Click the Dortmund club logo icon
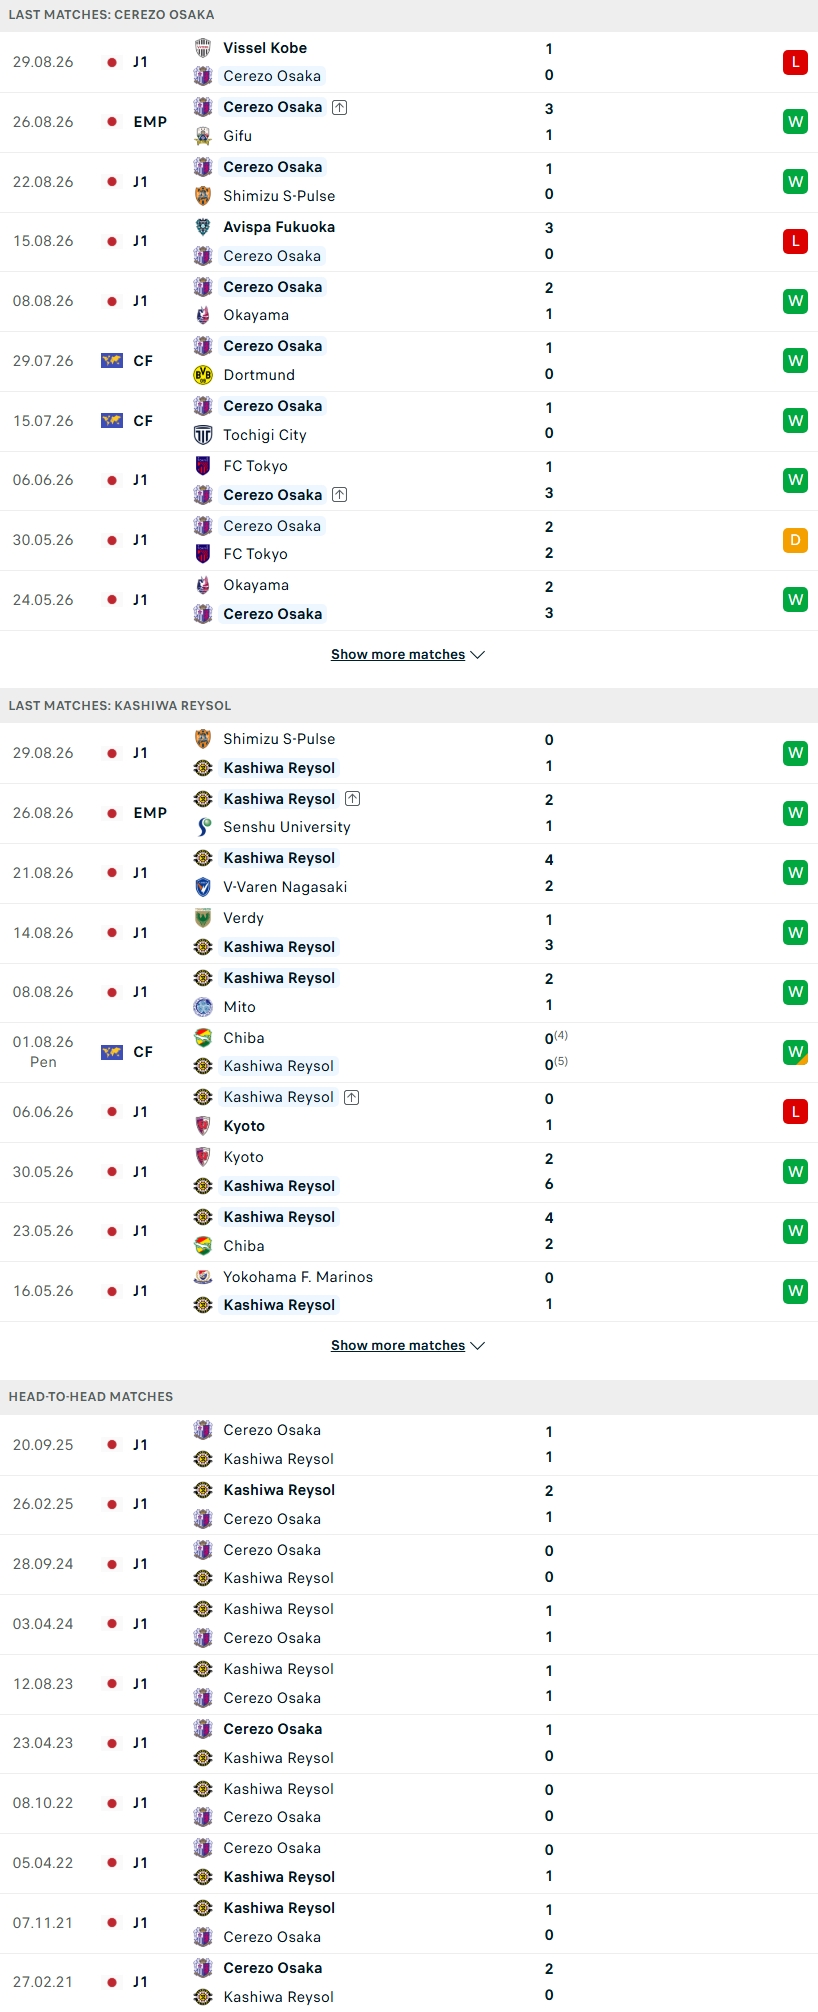The image size is (818, 2012). coord(203,375)
